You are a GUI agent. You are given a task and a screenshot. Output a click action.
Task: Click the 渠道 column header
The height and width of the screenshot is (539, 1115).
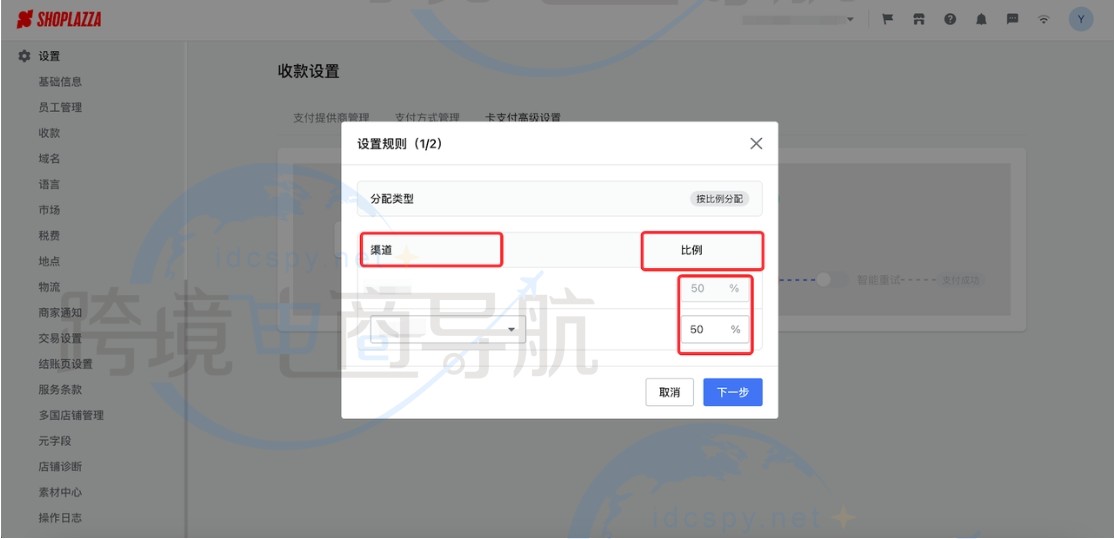click(381, 250)
